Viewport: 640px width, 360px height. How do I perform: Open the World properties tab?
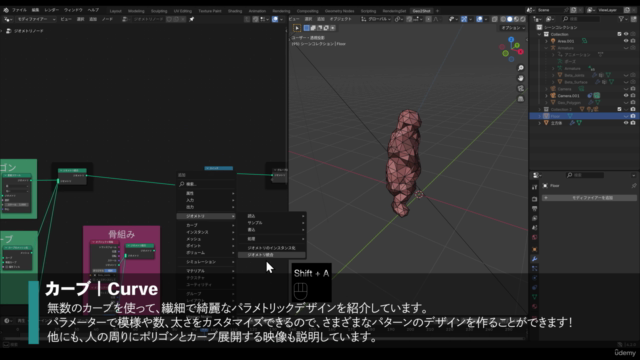point(535,238)
